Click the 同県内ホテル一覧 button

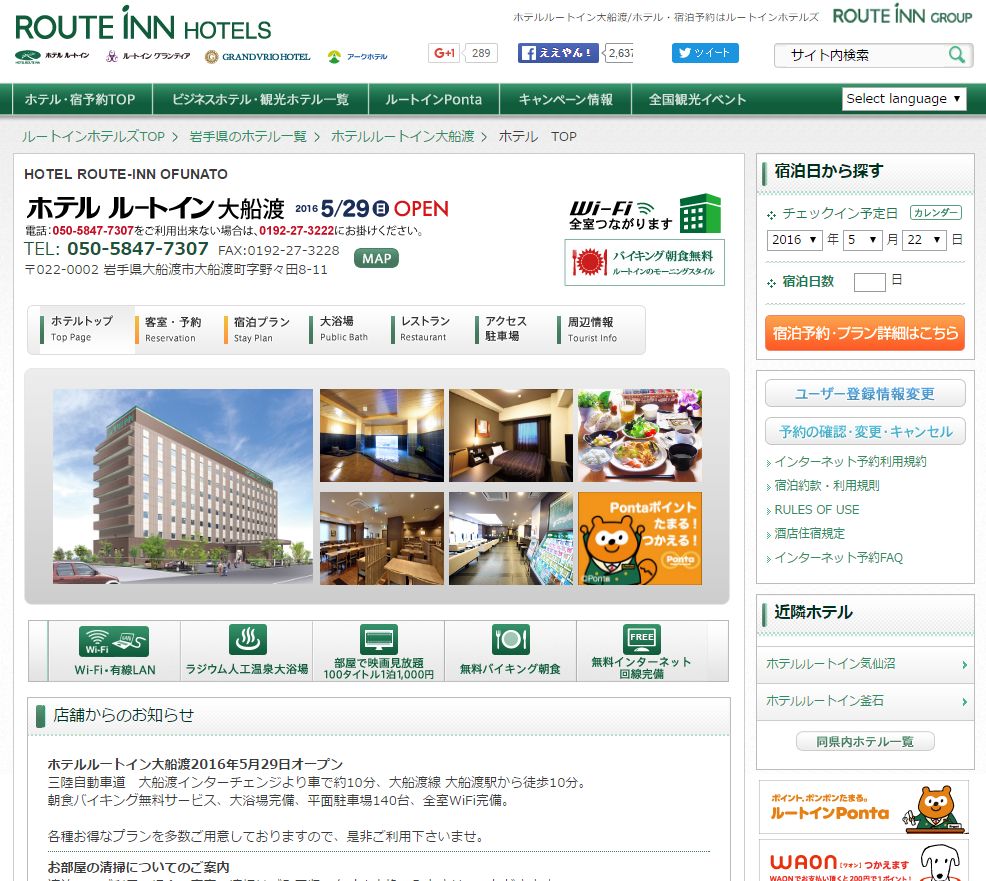click(865, 741)
